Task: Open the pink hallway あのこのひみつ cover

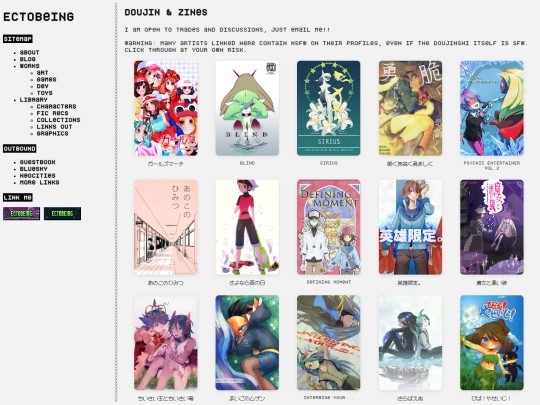Action: click(x=166, y=227)
